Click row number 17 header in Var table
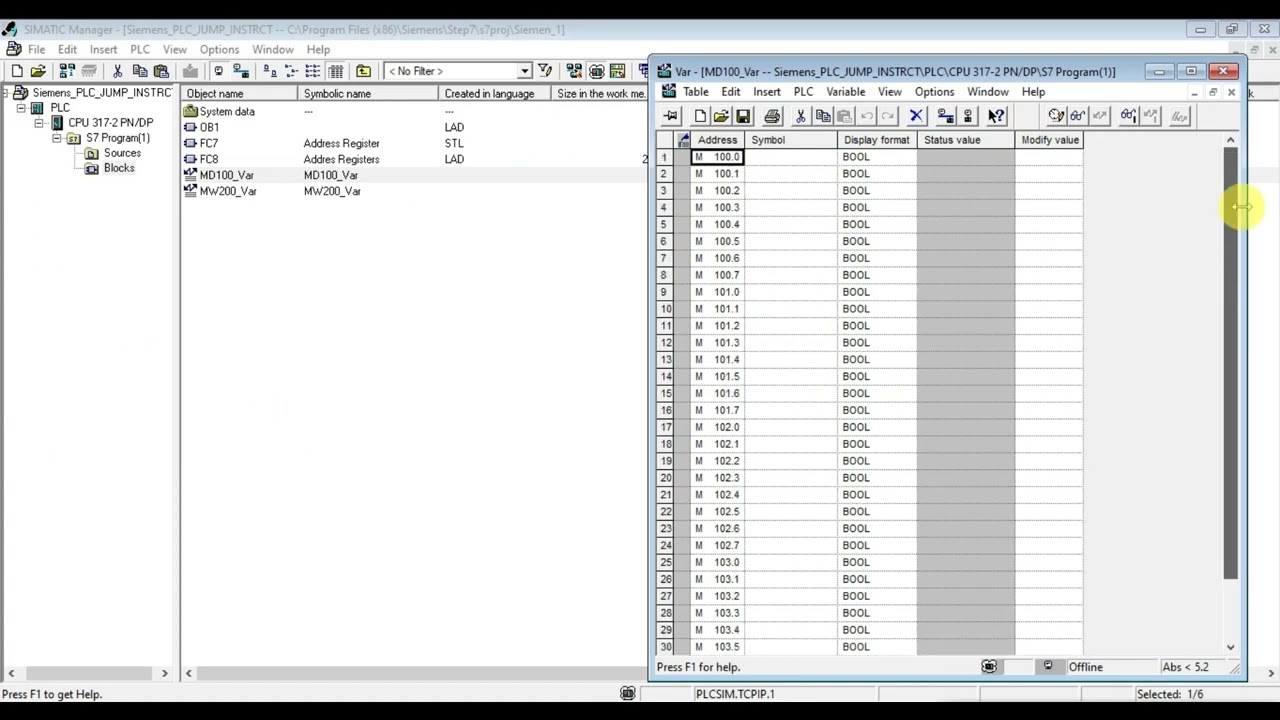Screen dimensions: 1280x720 pos(665,427)
